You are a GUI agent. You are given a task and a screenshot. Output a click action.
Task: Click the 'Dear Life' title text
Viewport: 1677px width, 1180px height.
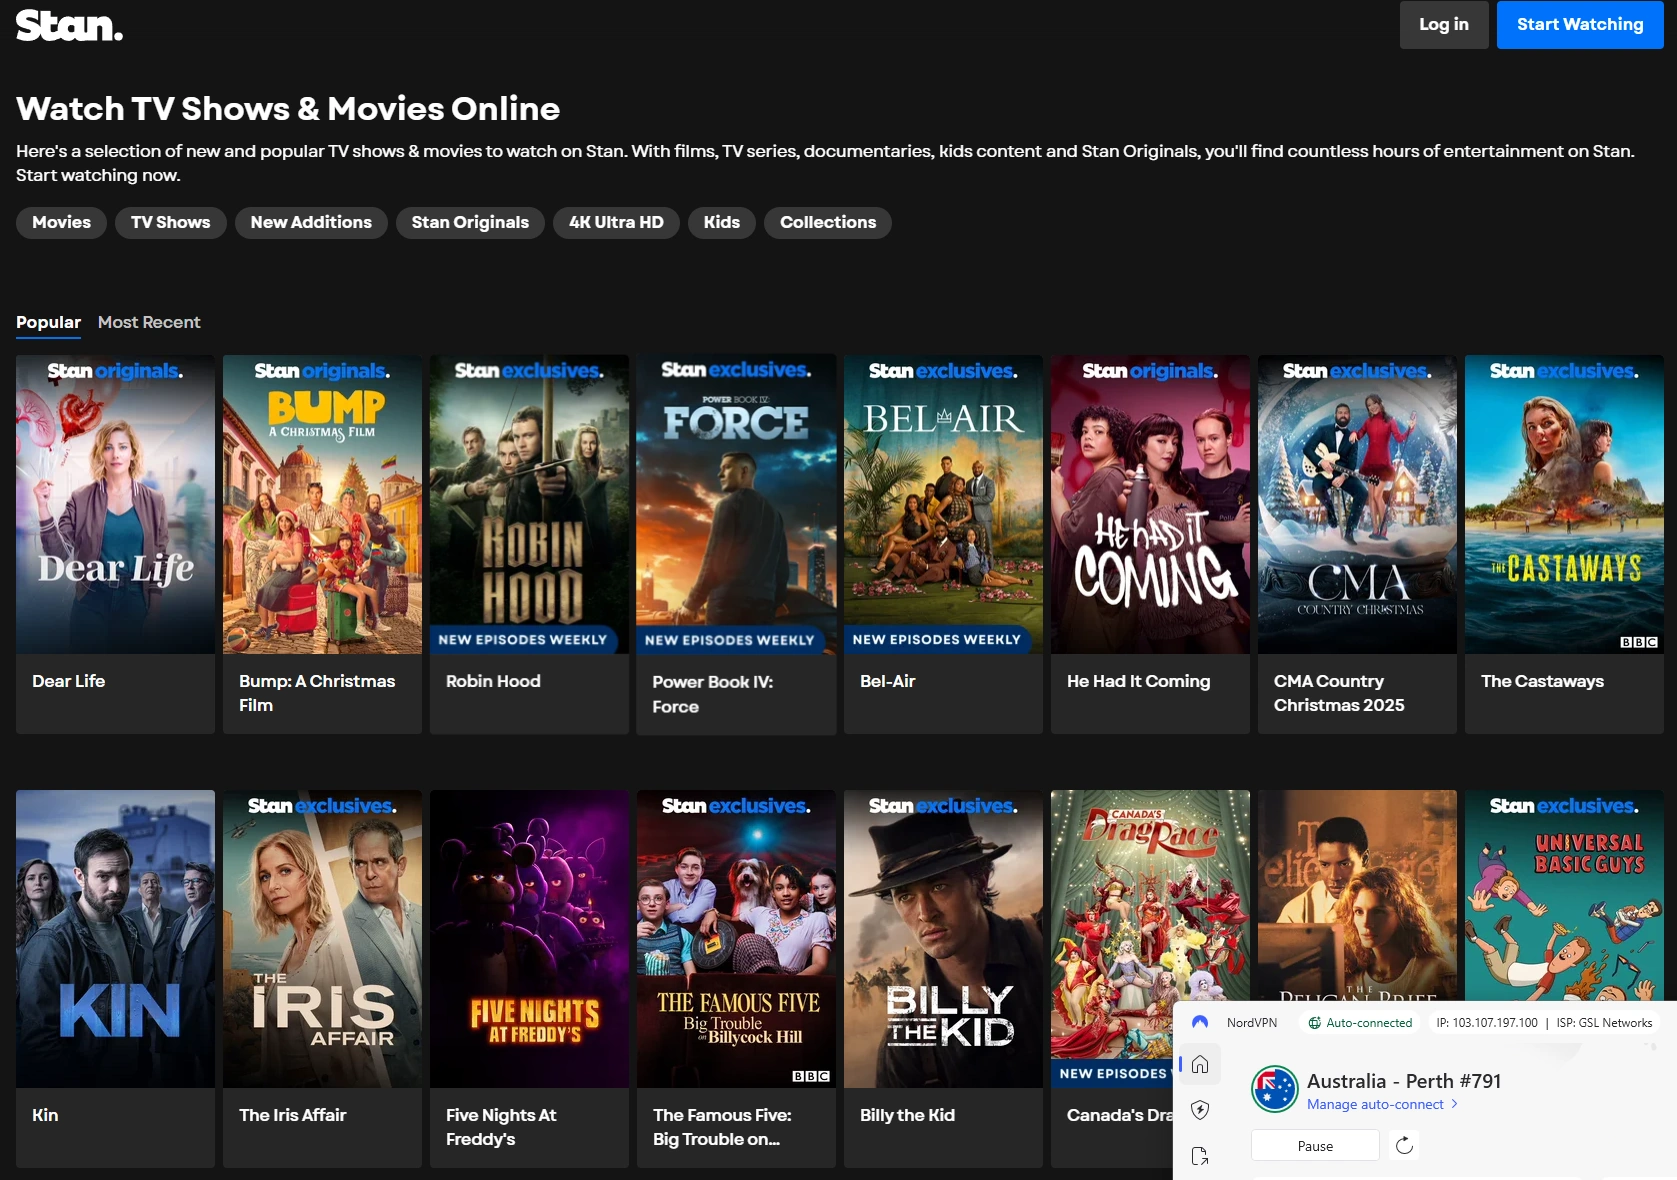tap(68, 681)
